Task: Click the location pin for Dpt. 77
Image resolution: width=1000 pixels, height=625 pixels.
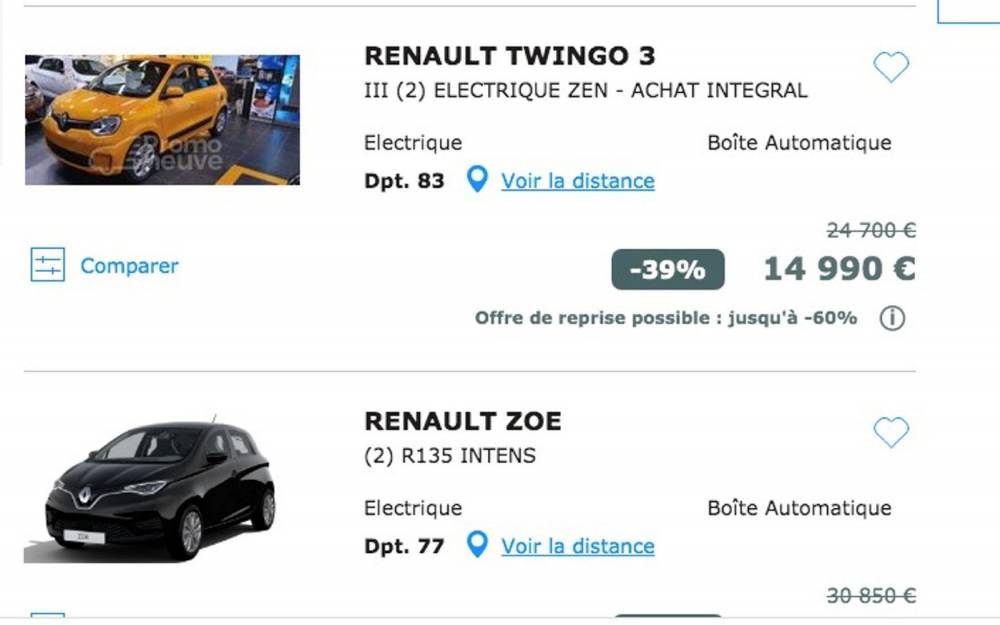Action: [477, 545]
